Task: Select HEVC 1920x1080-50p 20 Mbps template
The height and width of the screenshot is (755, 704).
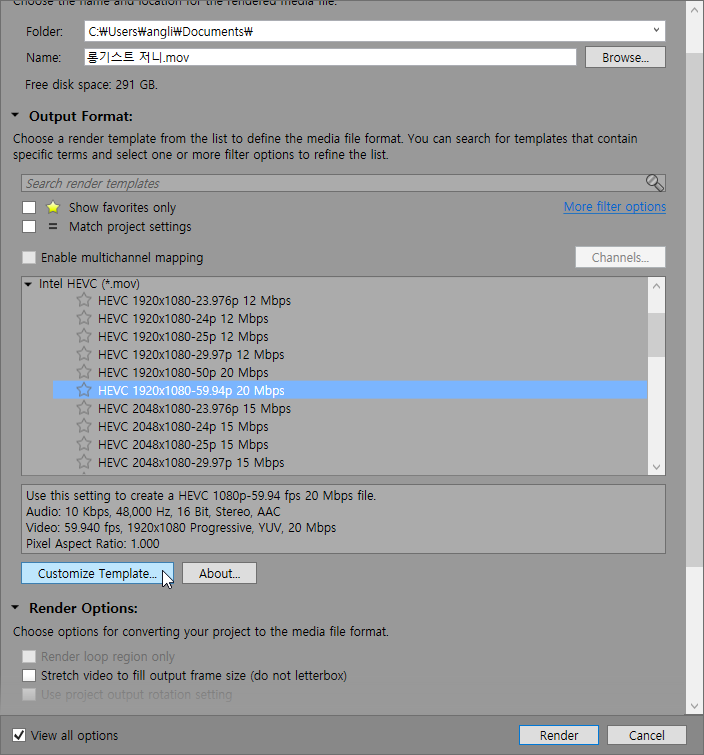Action: (x=183, y=372)
